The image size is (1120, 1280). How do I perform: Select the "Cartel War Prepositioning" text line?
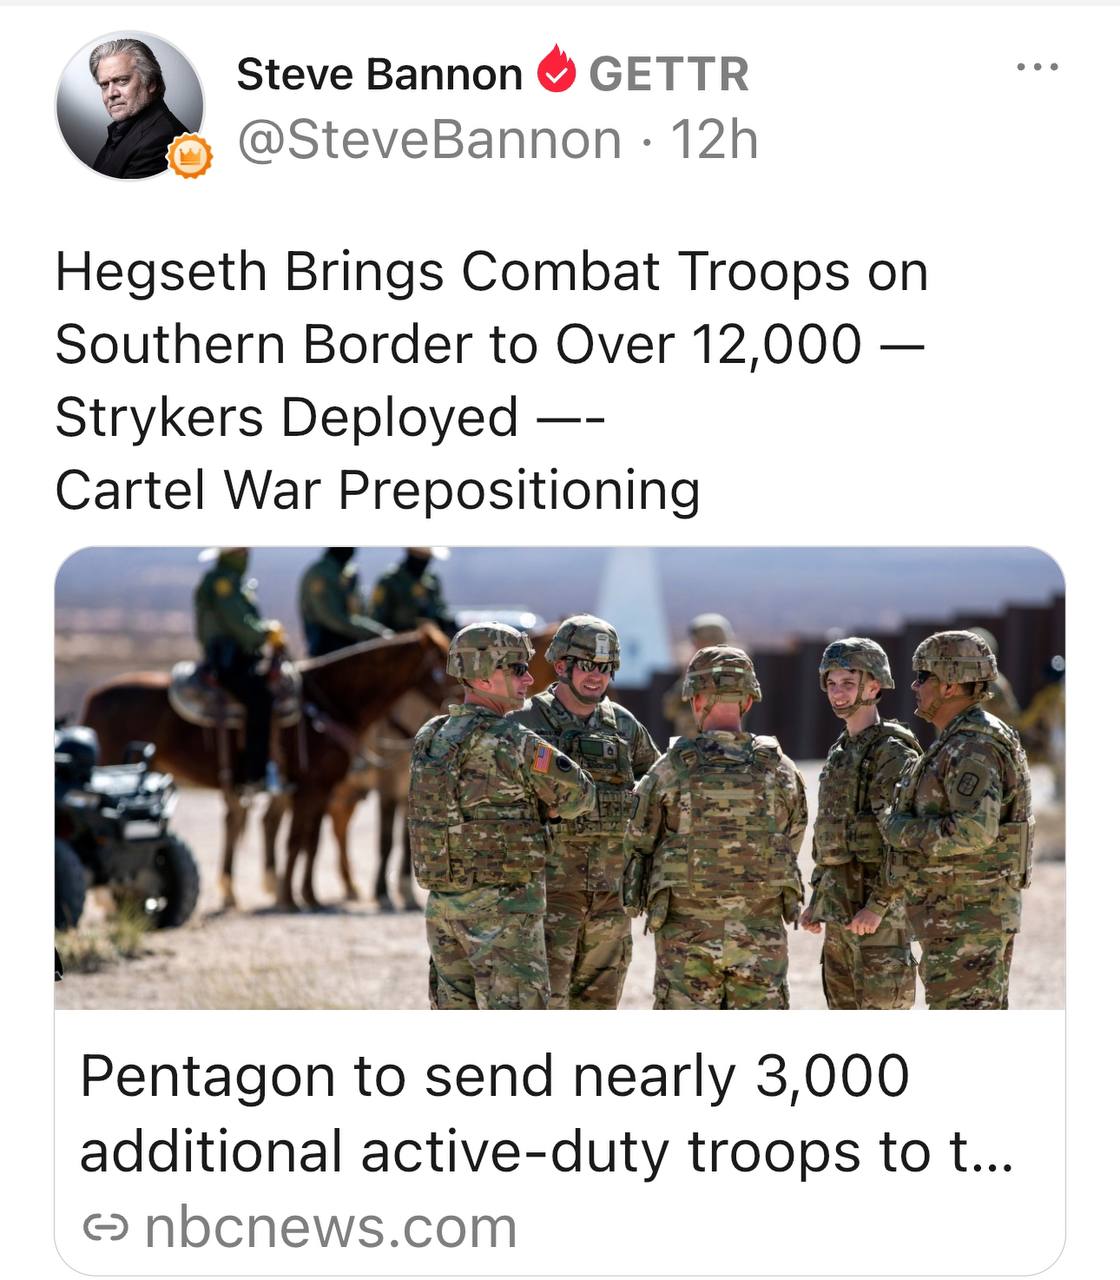[x=377, y=490]
